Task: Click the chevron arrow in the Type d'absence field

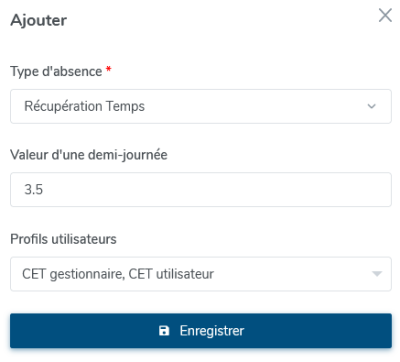Action: [x=371, y=106]
